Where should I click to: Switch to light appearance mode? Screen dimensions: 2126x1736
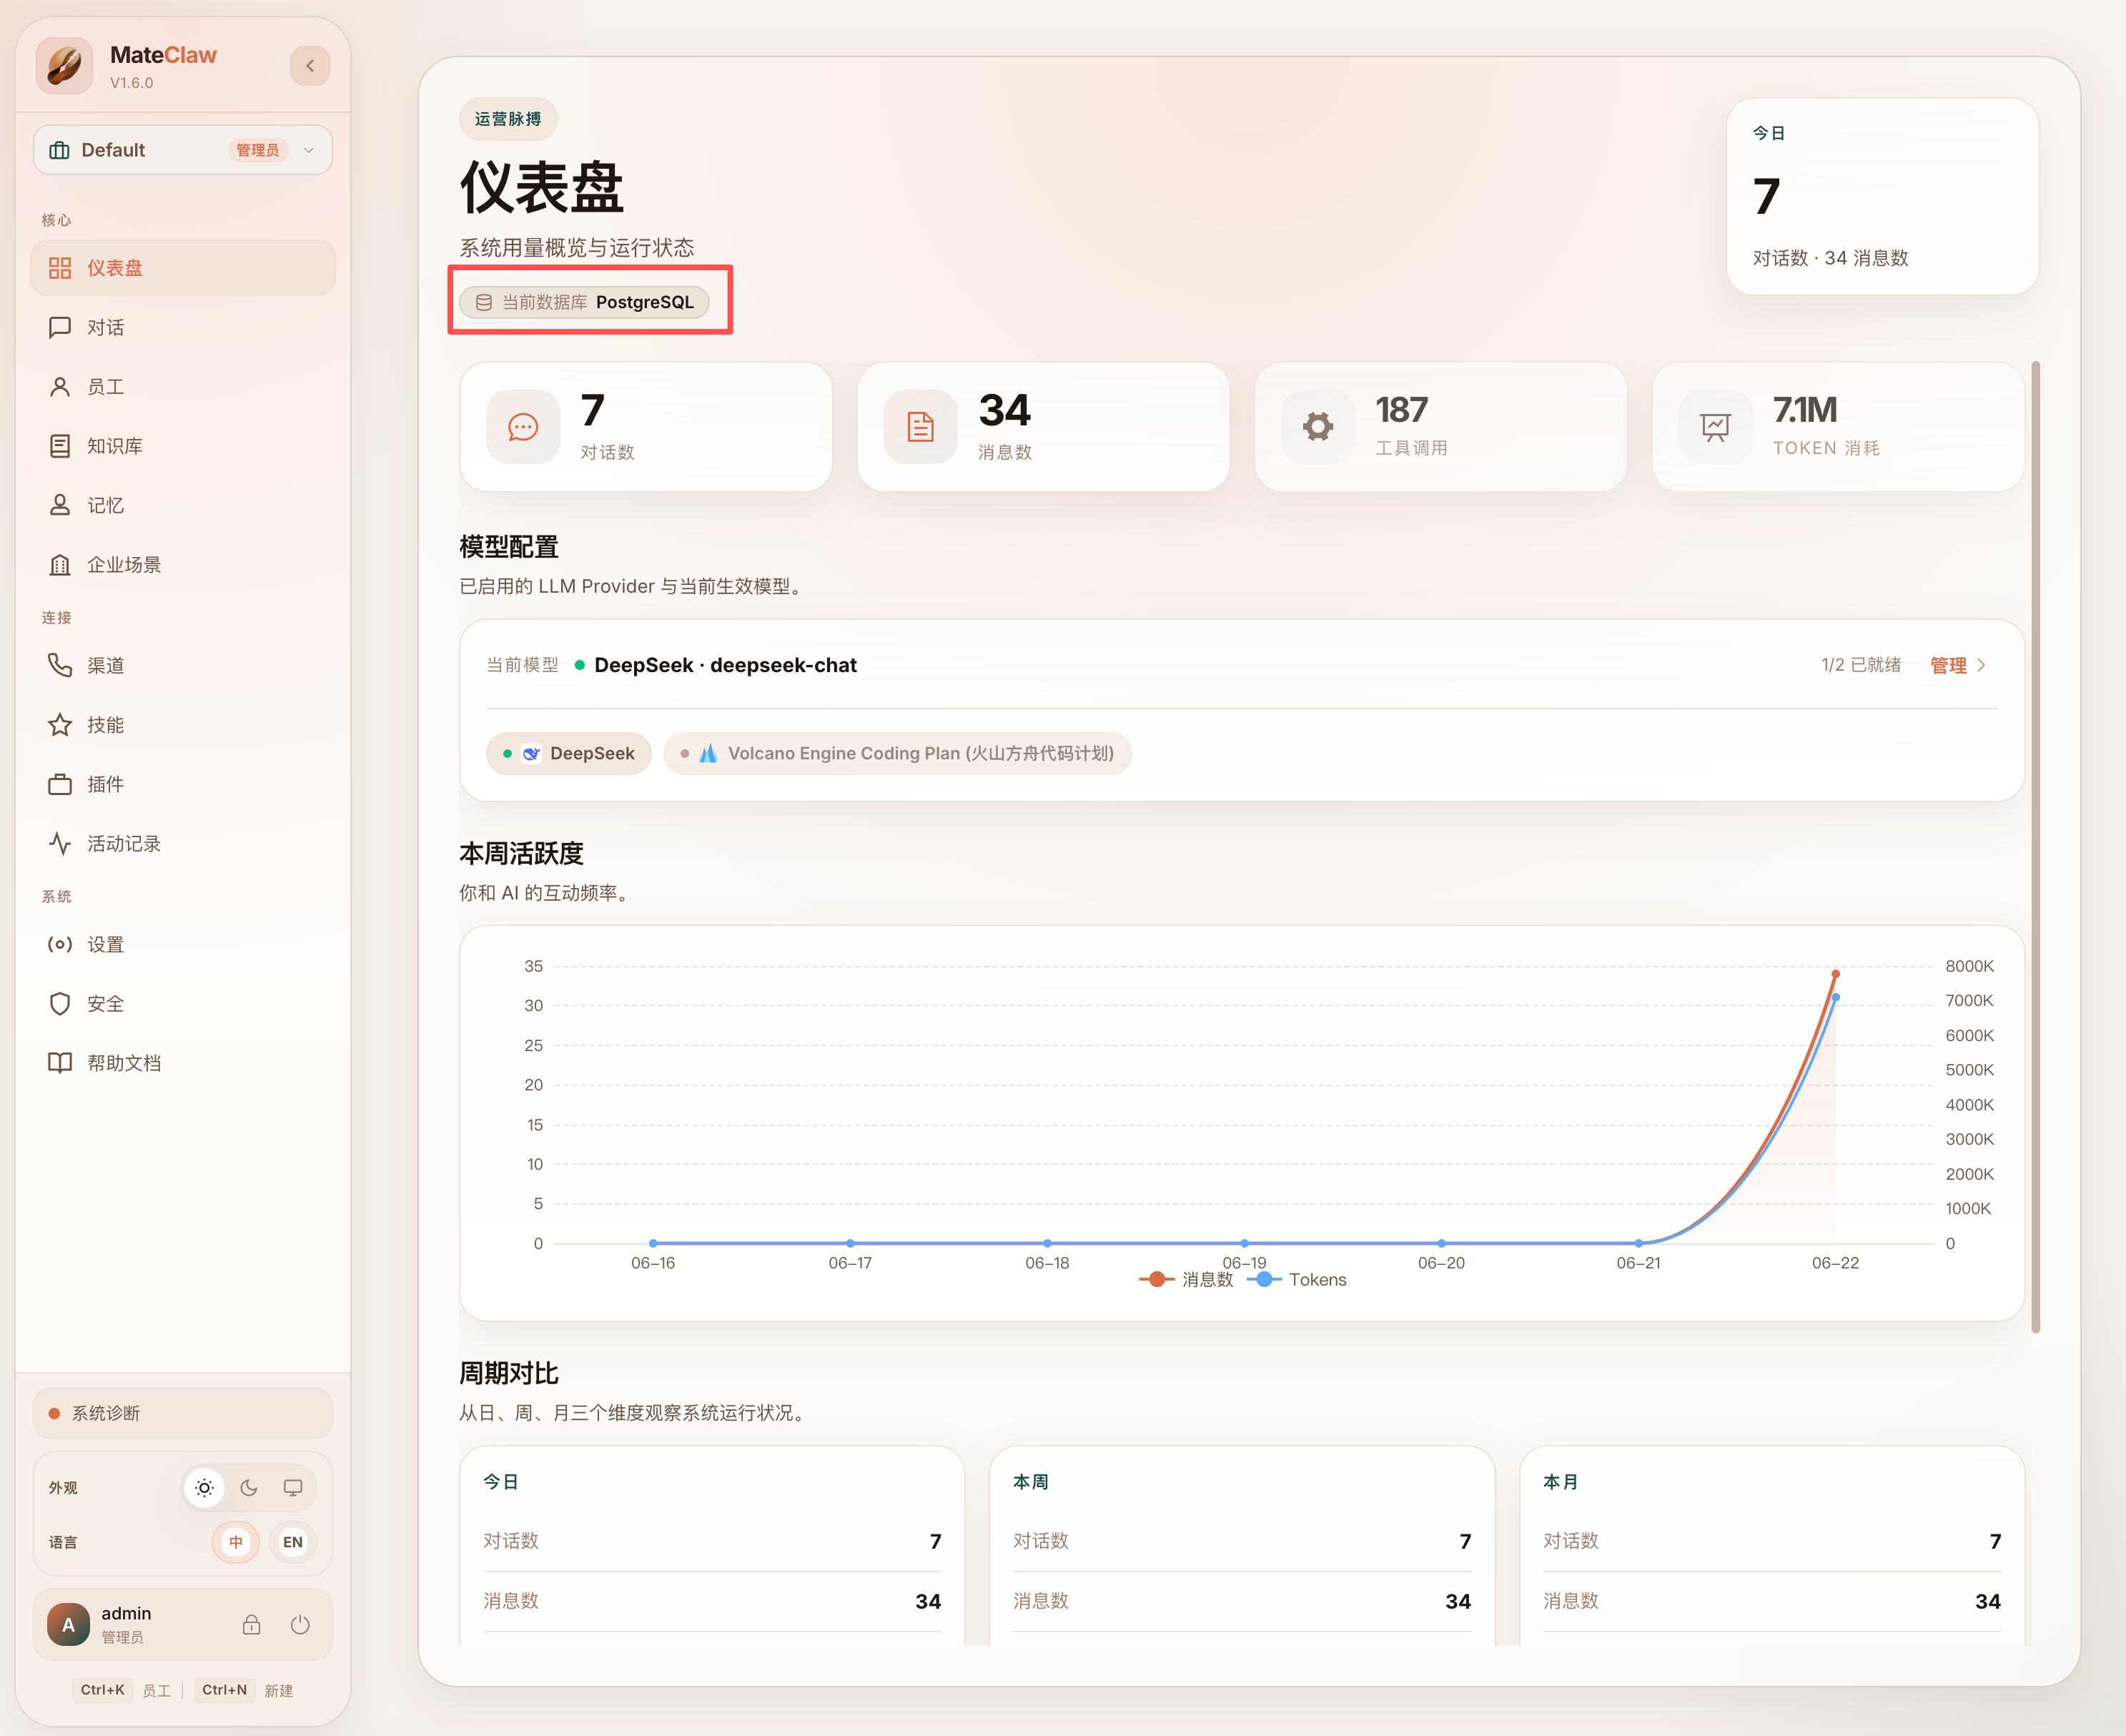[204, 1488]
